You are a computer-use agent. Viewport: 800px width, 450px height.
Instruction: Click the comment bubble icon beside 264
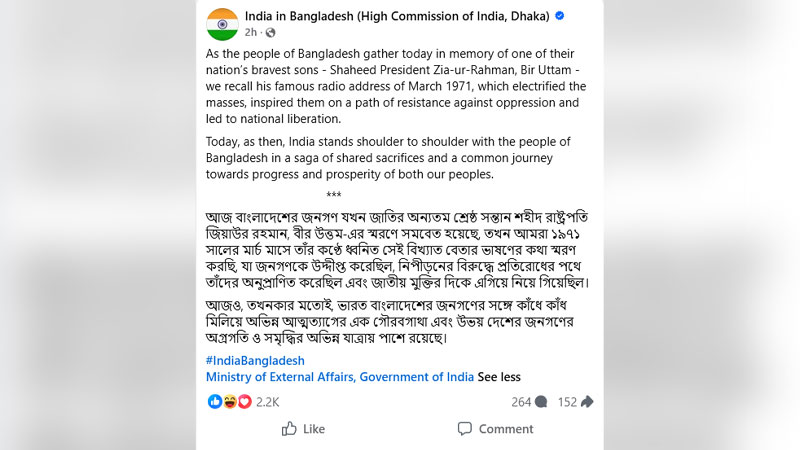(541, 402)
